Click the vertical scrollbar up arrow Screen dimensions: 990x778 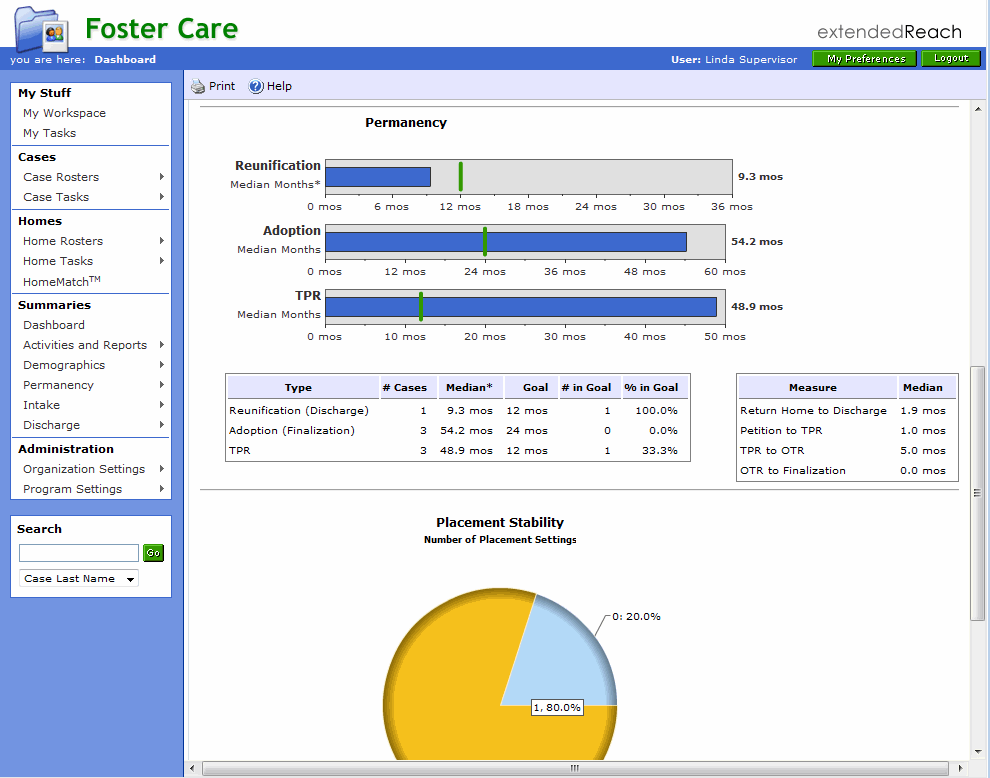click(978, 109)
